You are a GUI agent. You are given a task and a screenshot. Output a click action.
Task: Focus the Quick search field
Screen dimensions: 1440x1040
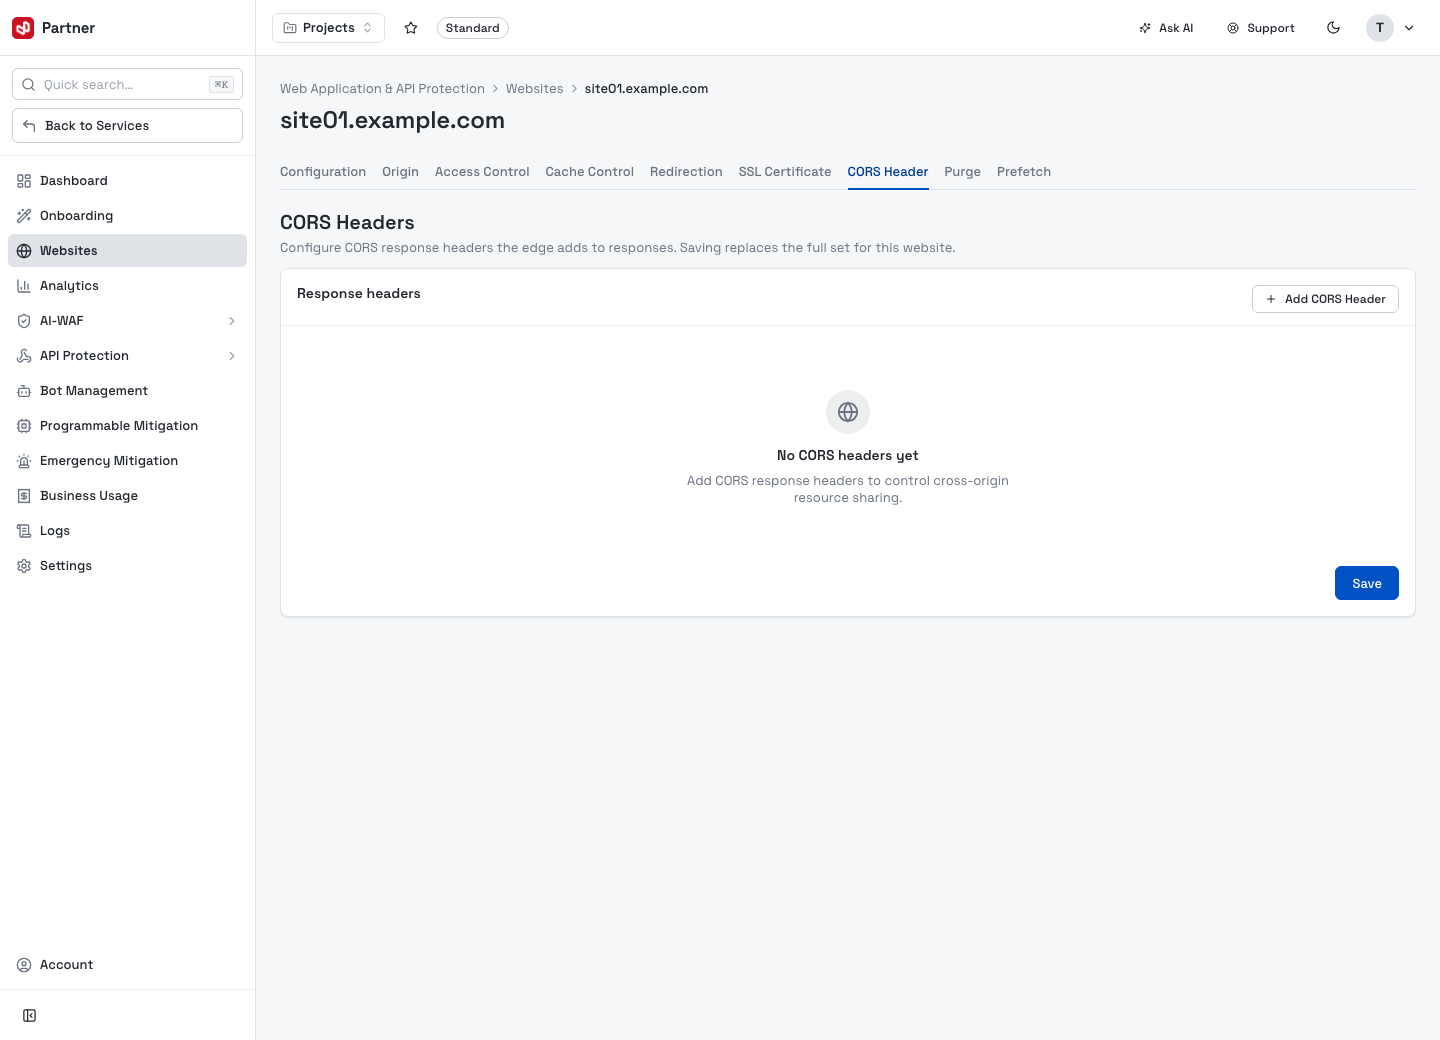click(127, 85)
